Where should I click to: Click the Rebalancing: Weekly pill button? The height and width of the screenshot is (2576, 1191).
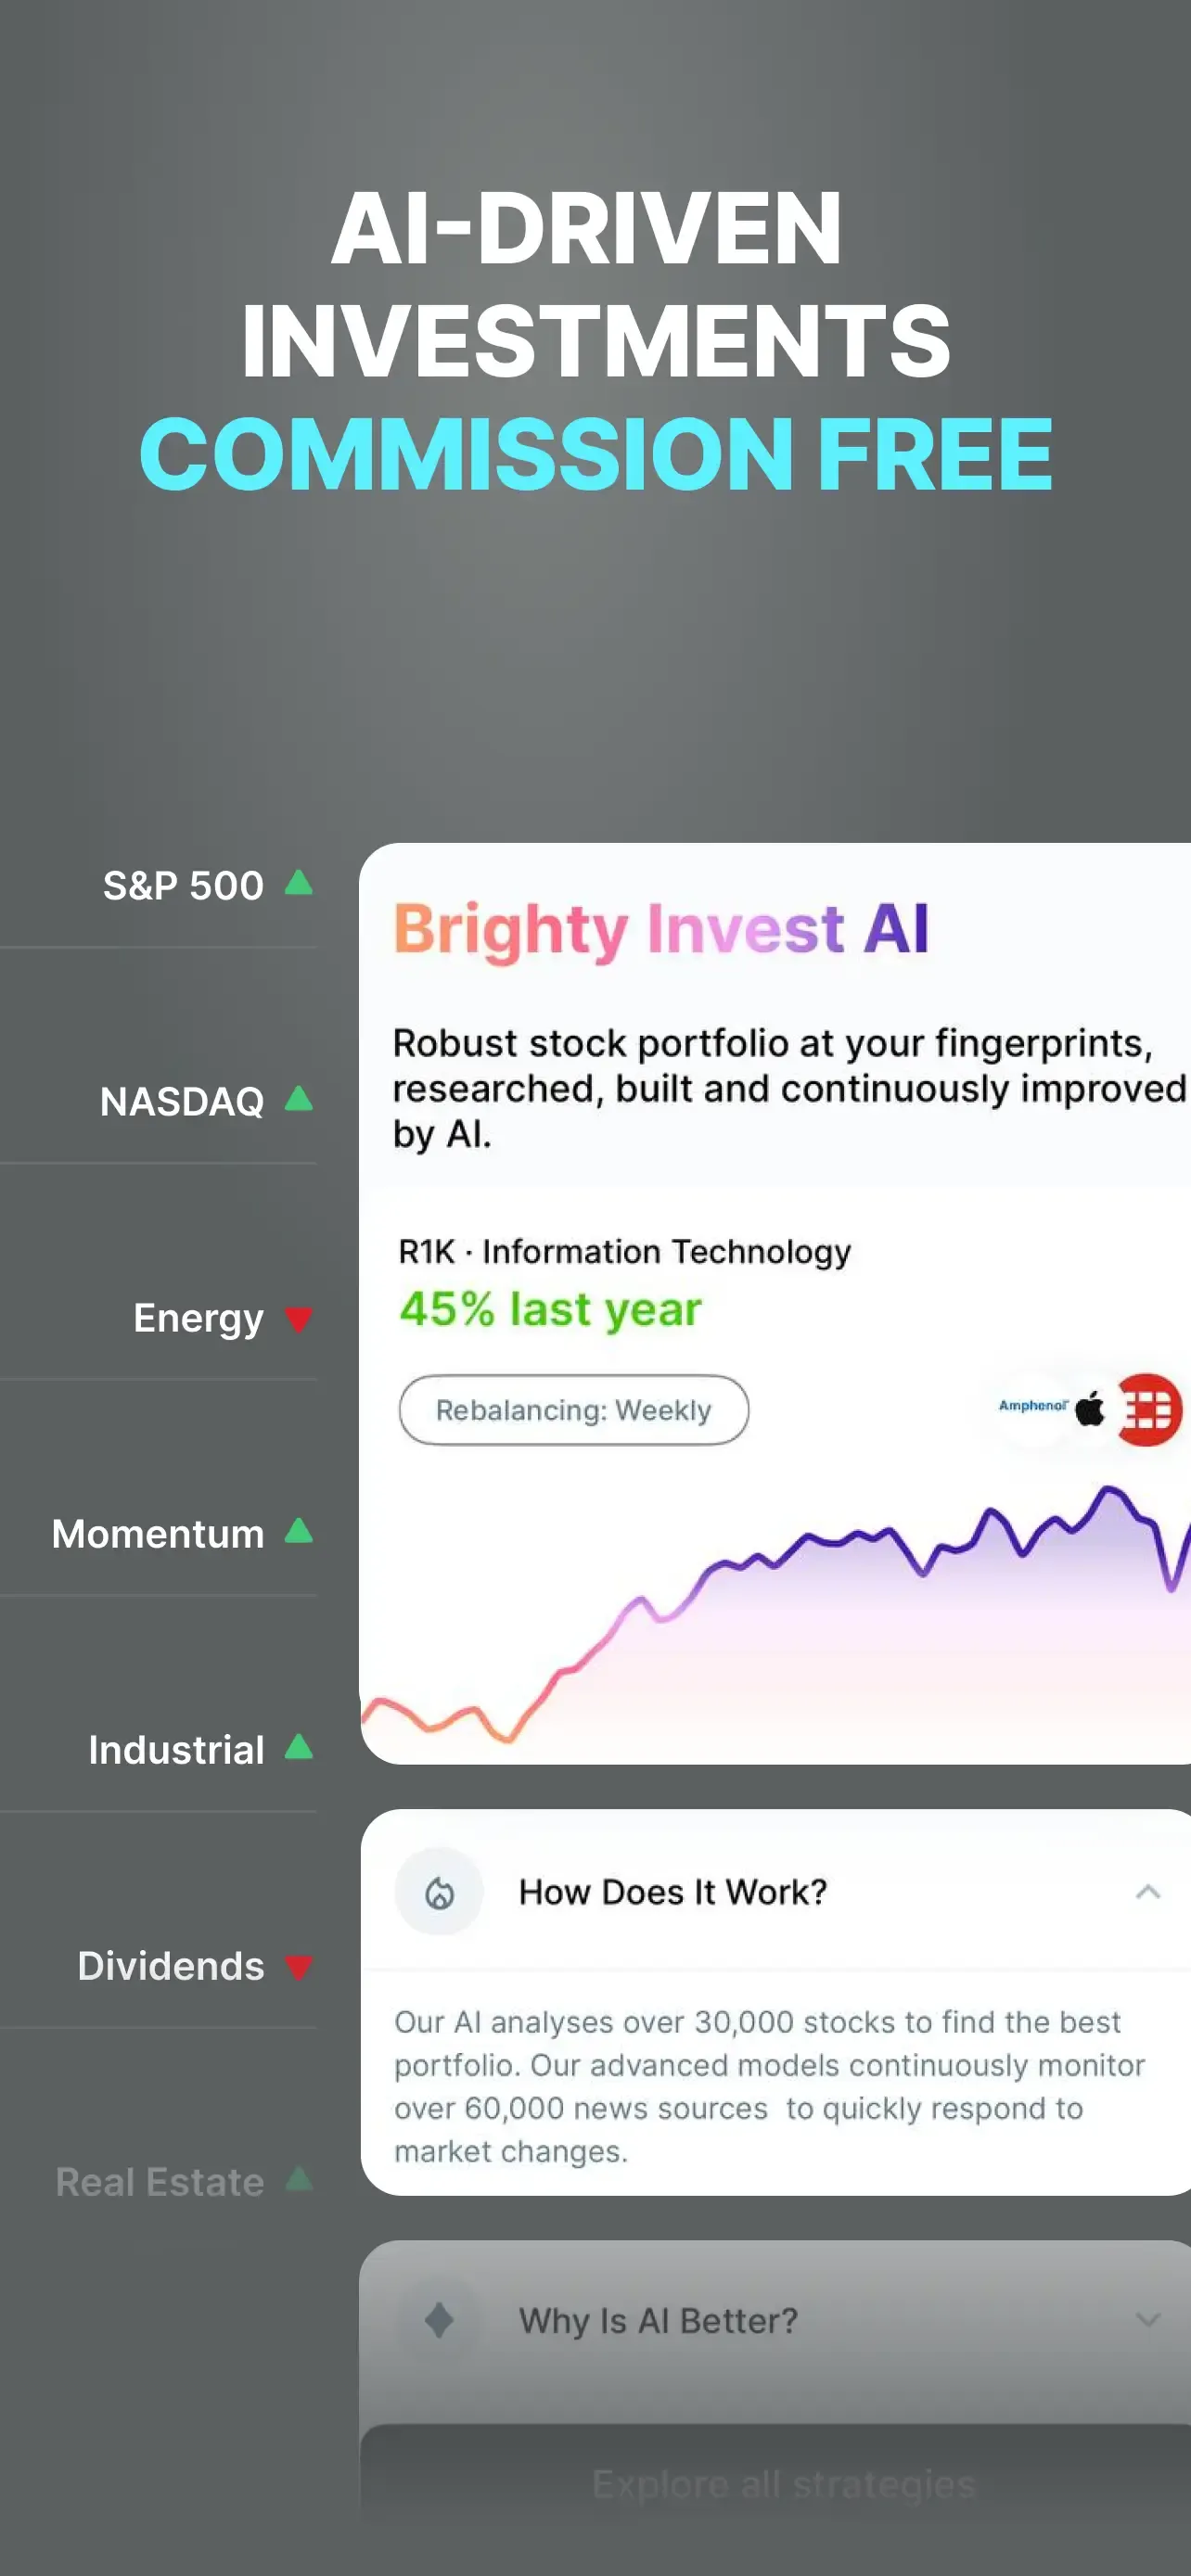coord(573,1409)
